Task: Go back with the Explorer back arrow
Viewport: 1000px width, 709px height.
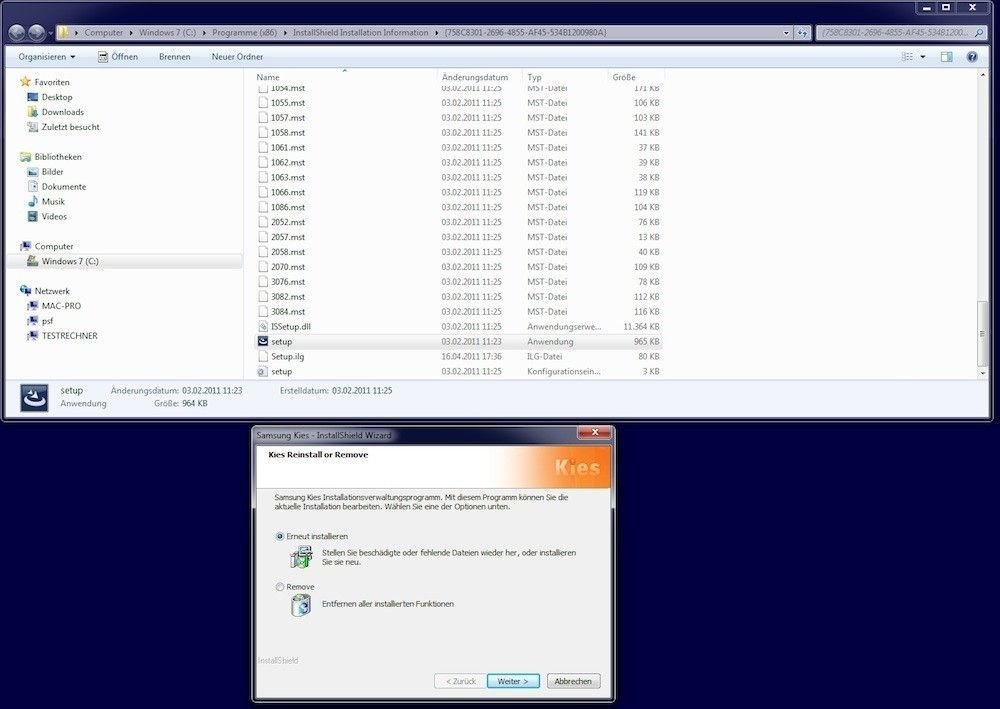Action: 17,32
